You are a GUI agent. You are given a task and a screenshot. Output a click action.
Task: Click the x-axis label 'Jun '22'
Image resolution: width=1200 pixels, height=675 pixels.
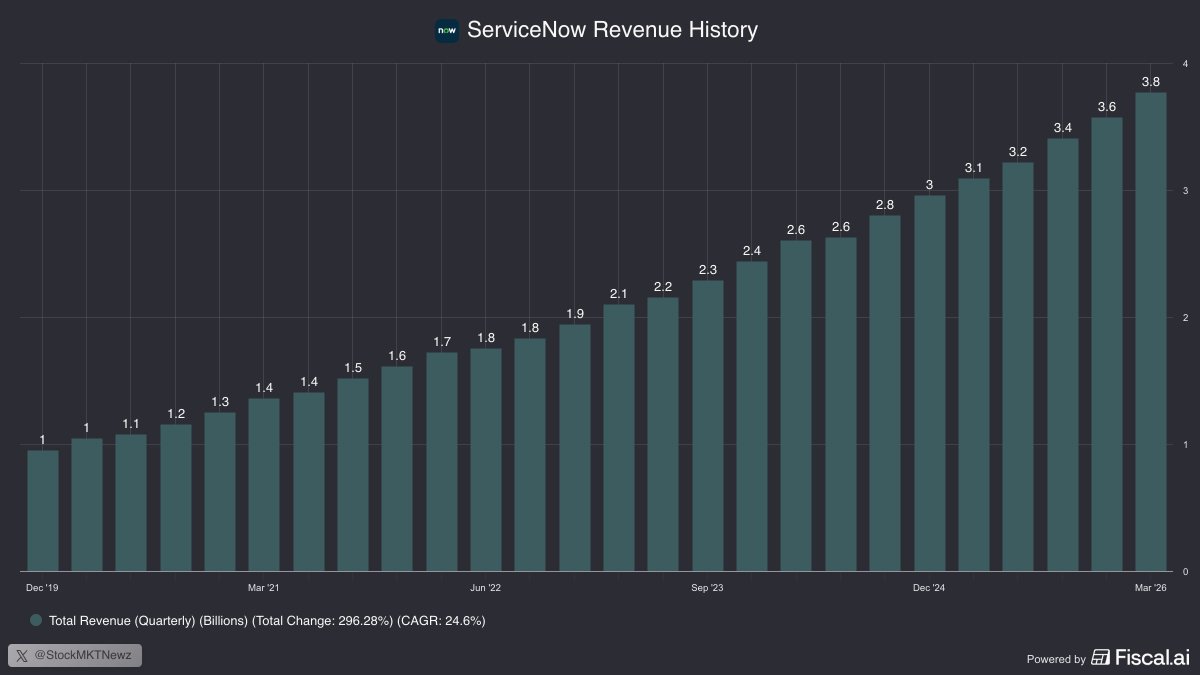tap(486, 587)
